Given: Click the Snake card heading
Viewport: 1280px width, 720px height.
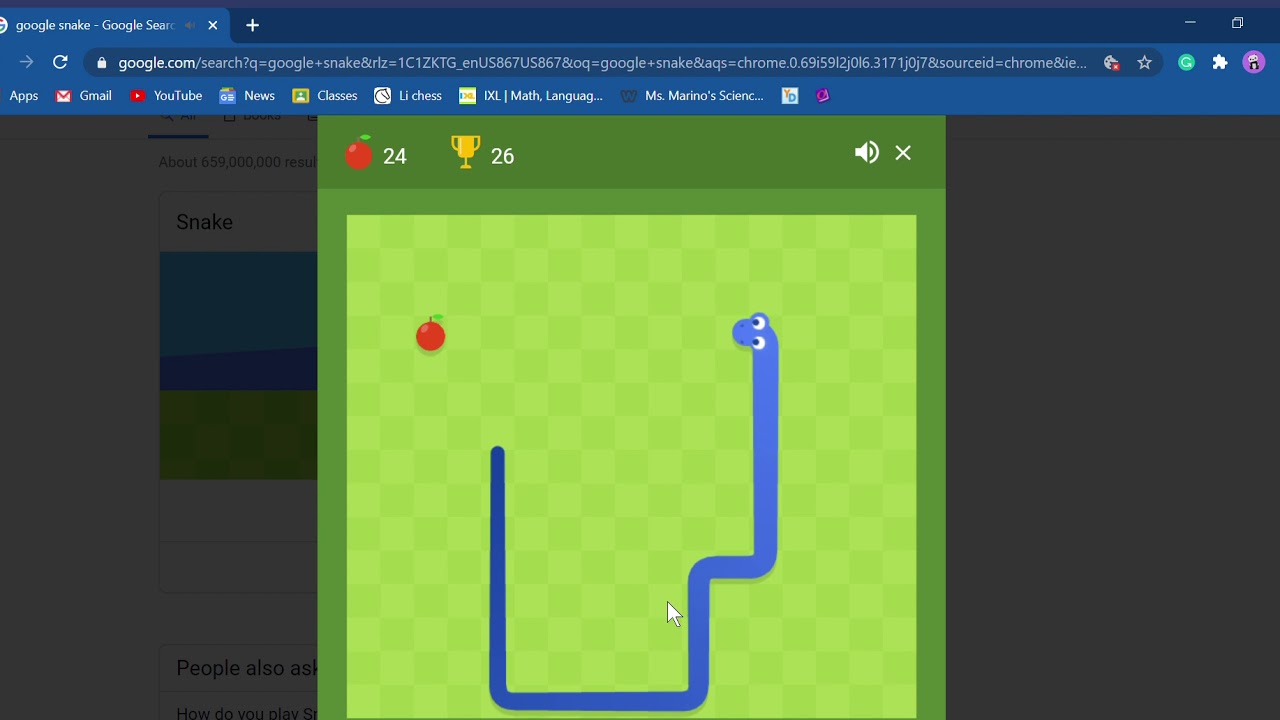Looking at the screenshot, I should click(x=204, y=222).
